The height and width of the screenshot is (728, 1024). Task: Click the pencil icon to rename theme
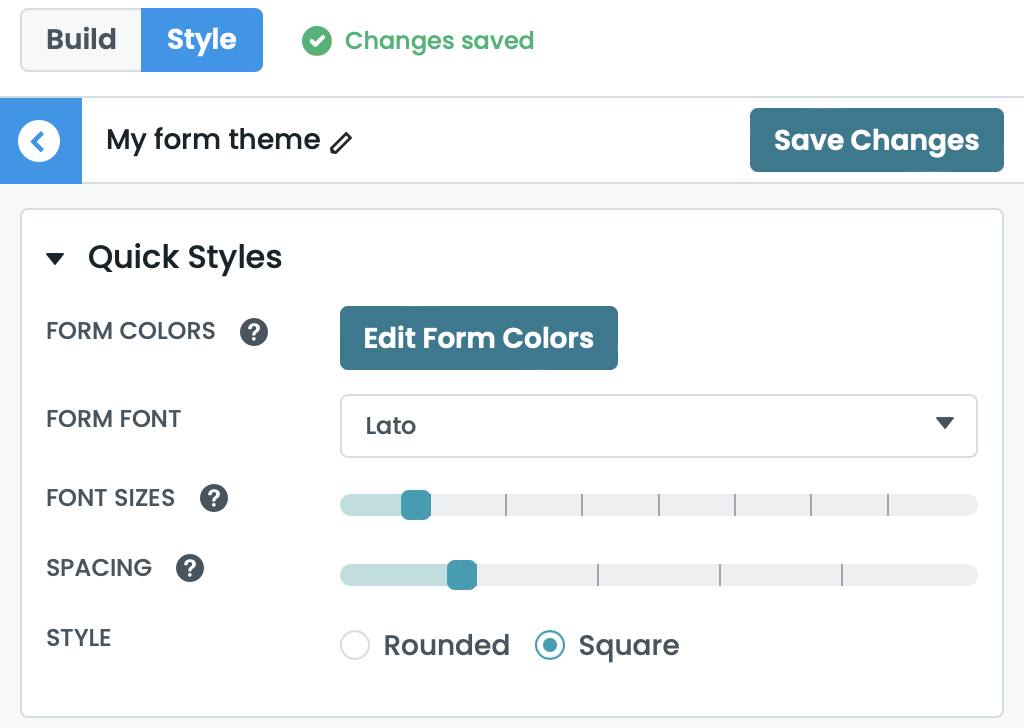point(341,142)
